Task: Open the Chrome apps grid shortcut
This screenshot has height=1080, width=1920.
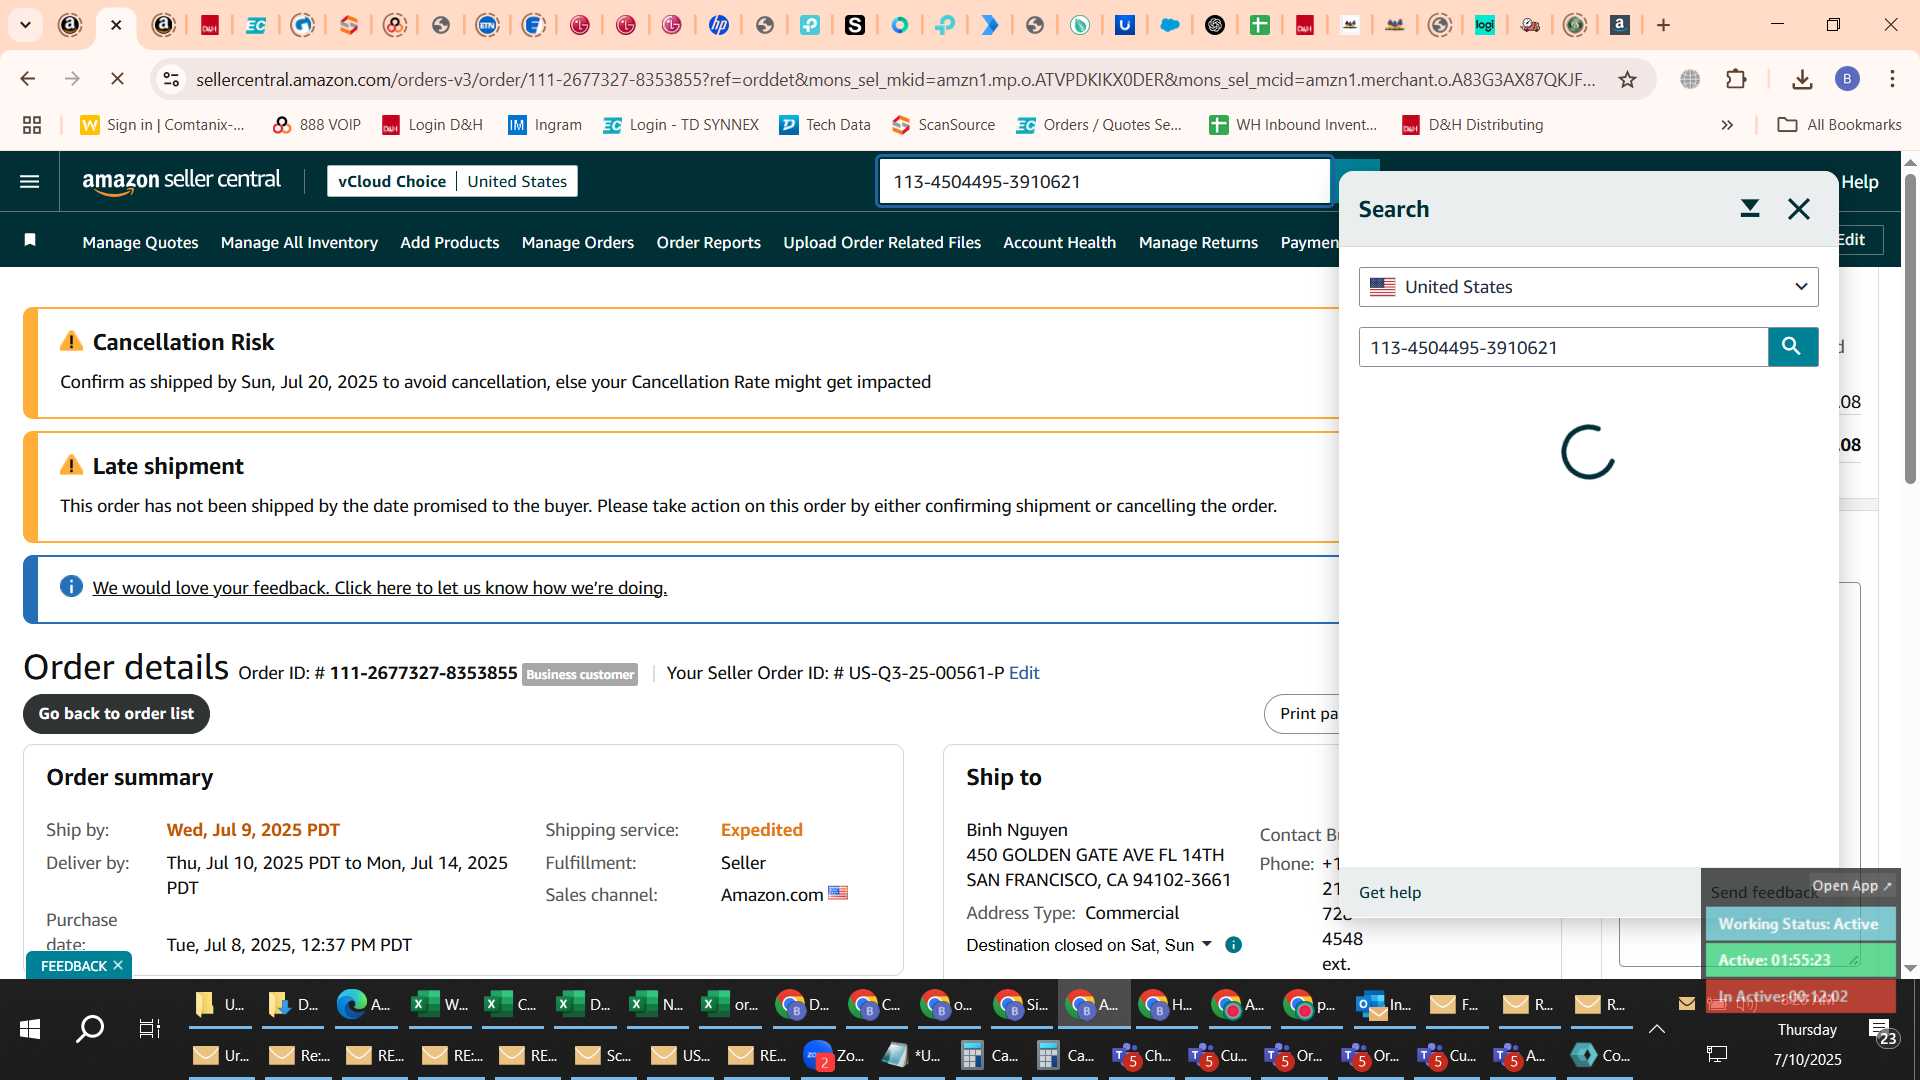Action: [32, 125]
